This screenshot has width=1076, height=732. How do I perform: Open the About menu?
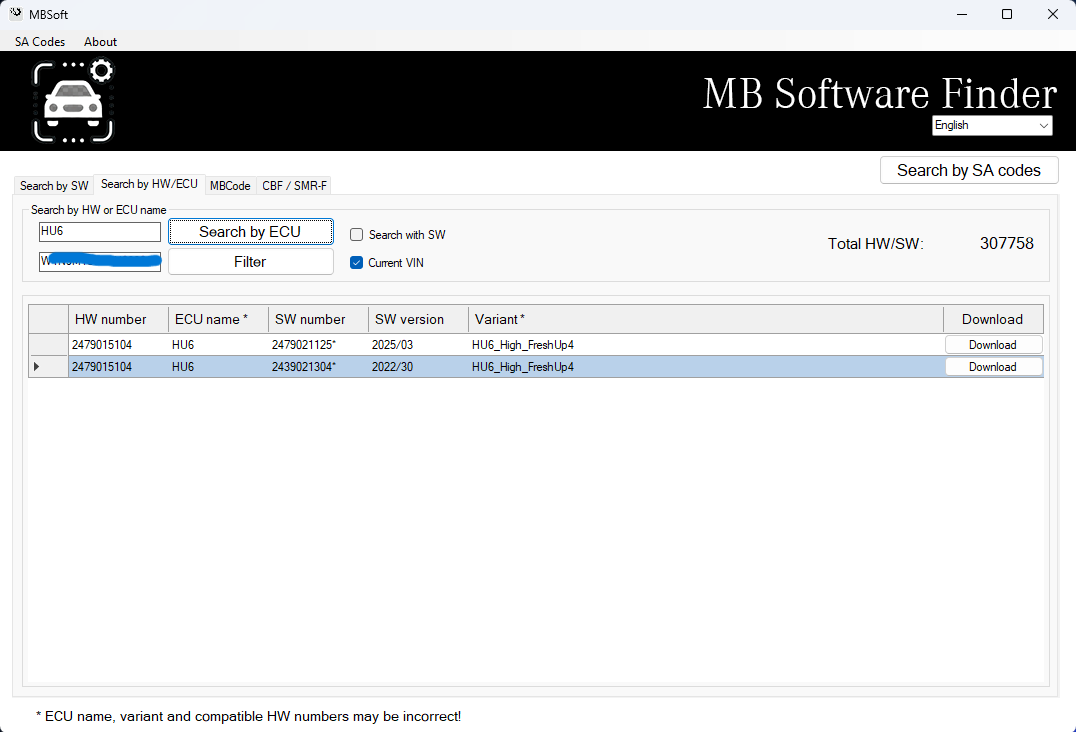click(100, 42)
